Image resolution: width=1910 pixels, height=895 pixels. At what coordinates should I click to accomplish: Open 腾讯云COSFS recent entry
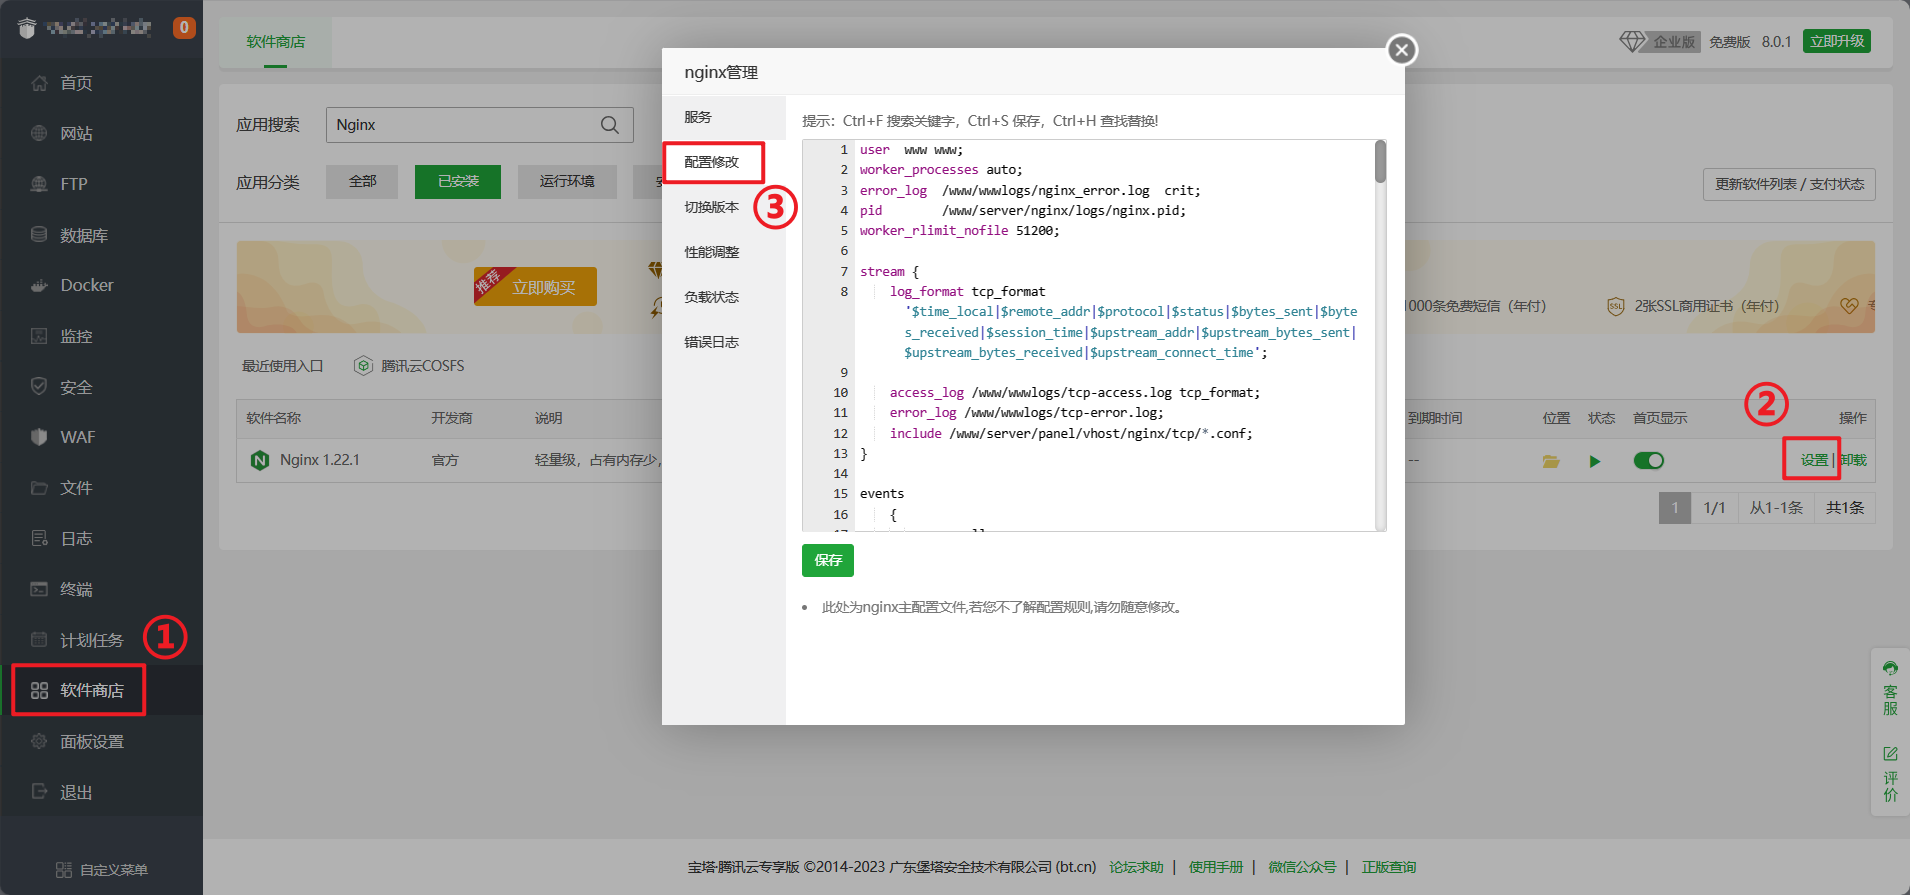coord(409,366)
